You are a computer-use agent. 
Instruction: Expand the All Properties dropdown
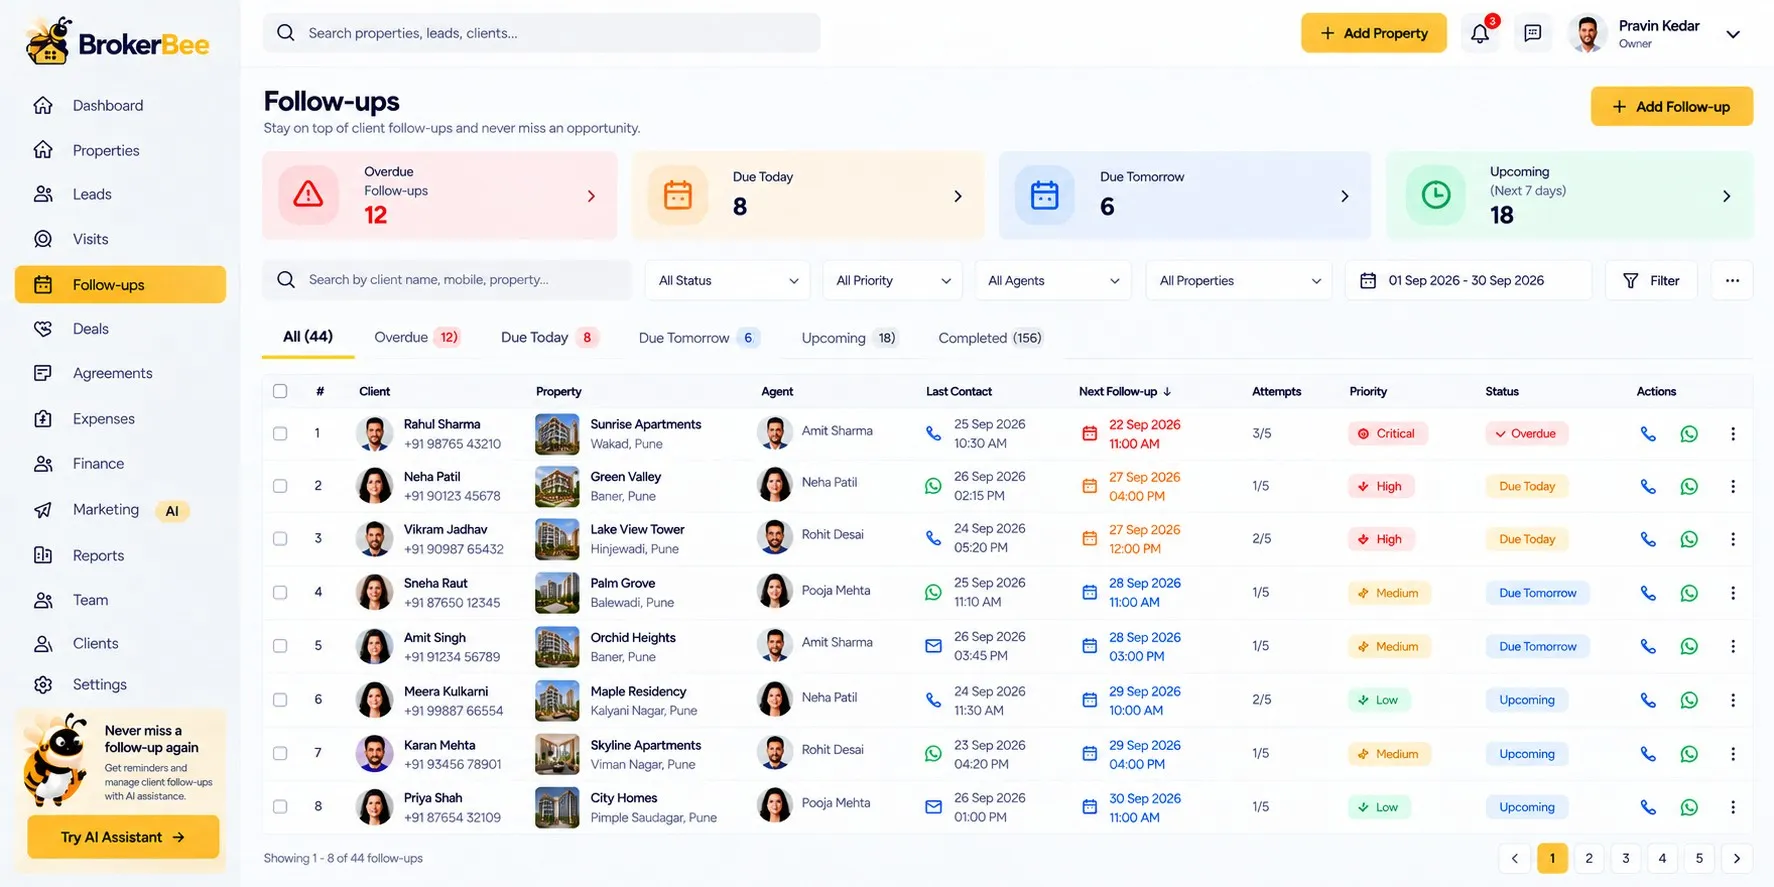pyautogui.click(x=1239, y=281)
